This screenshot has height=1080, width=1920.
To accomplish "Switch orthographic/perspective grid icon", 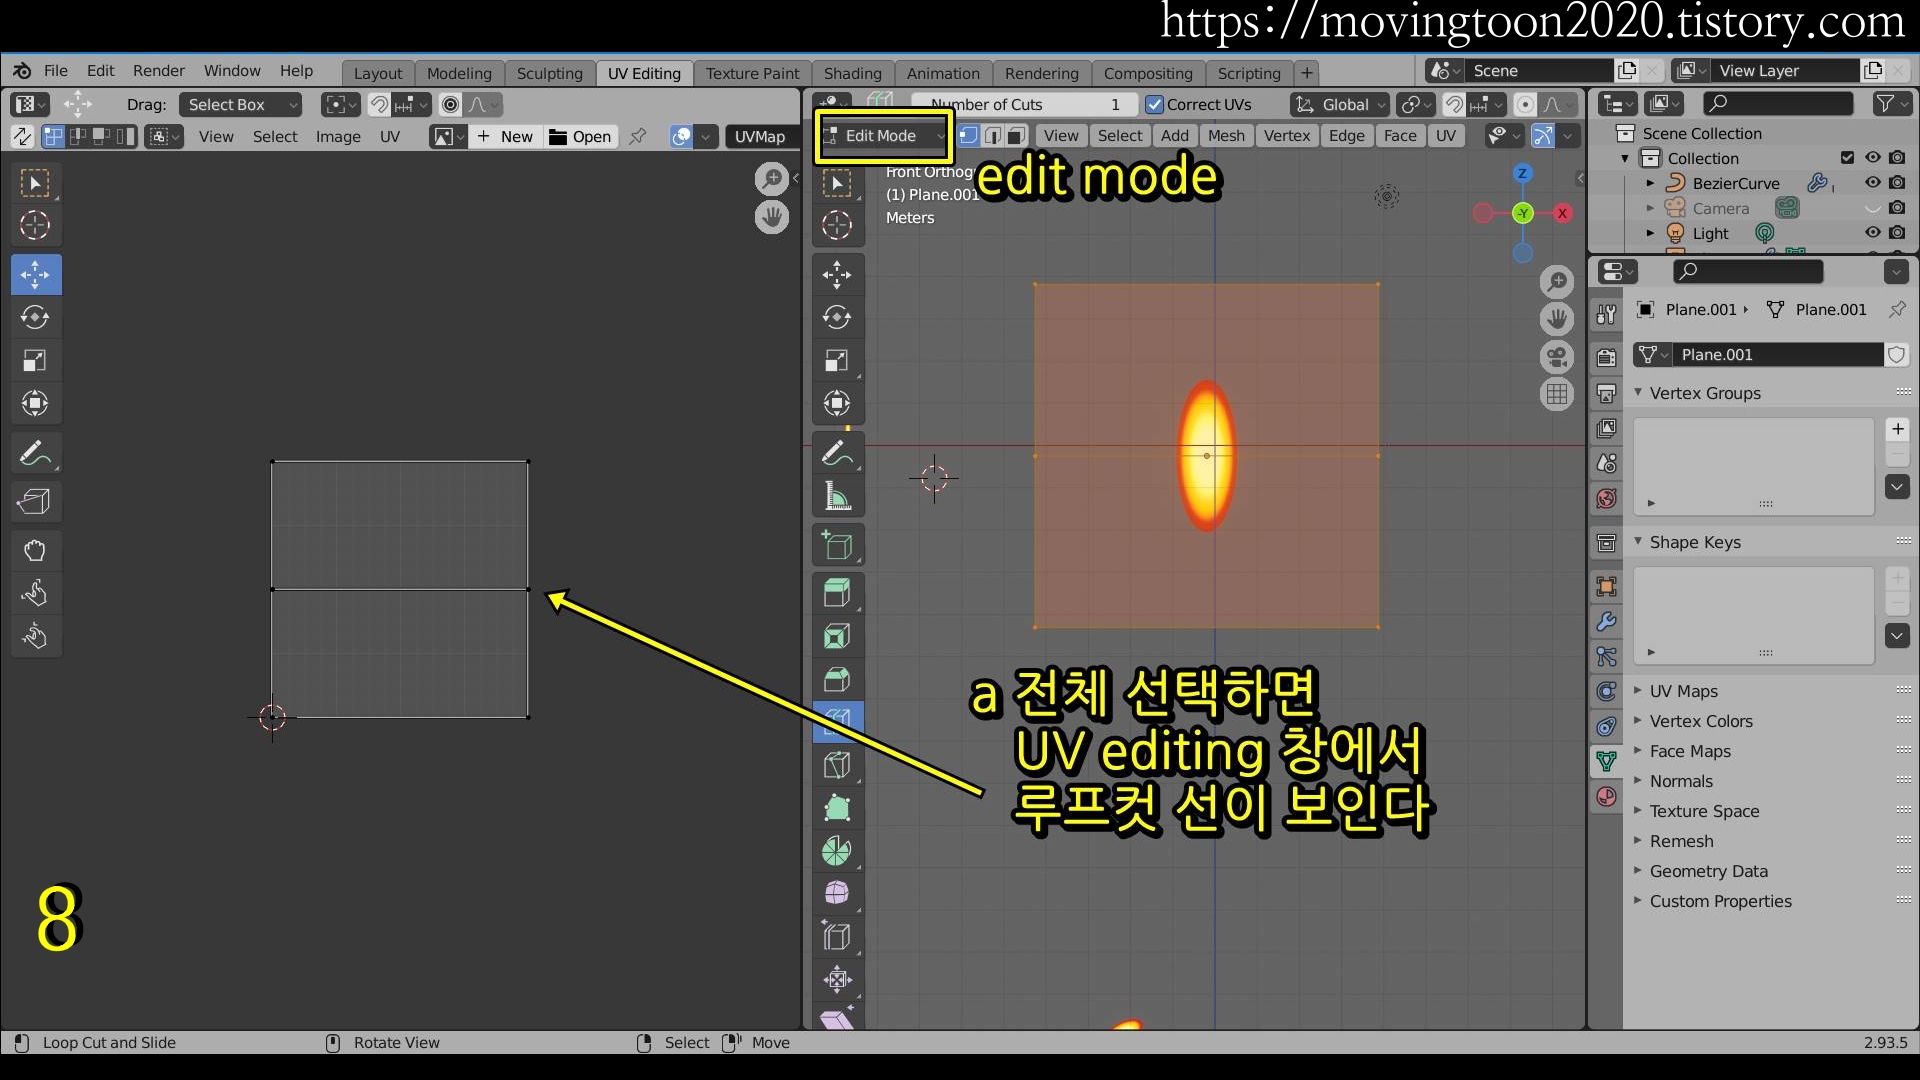I will 1557,395.
